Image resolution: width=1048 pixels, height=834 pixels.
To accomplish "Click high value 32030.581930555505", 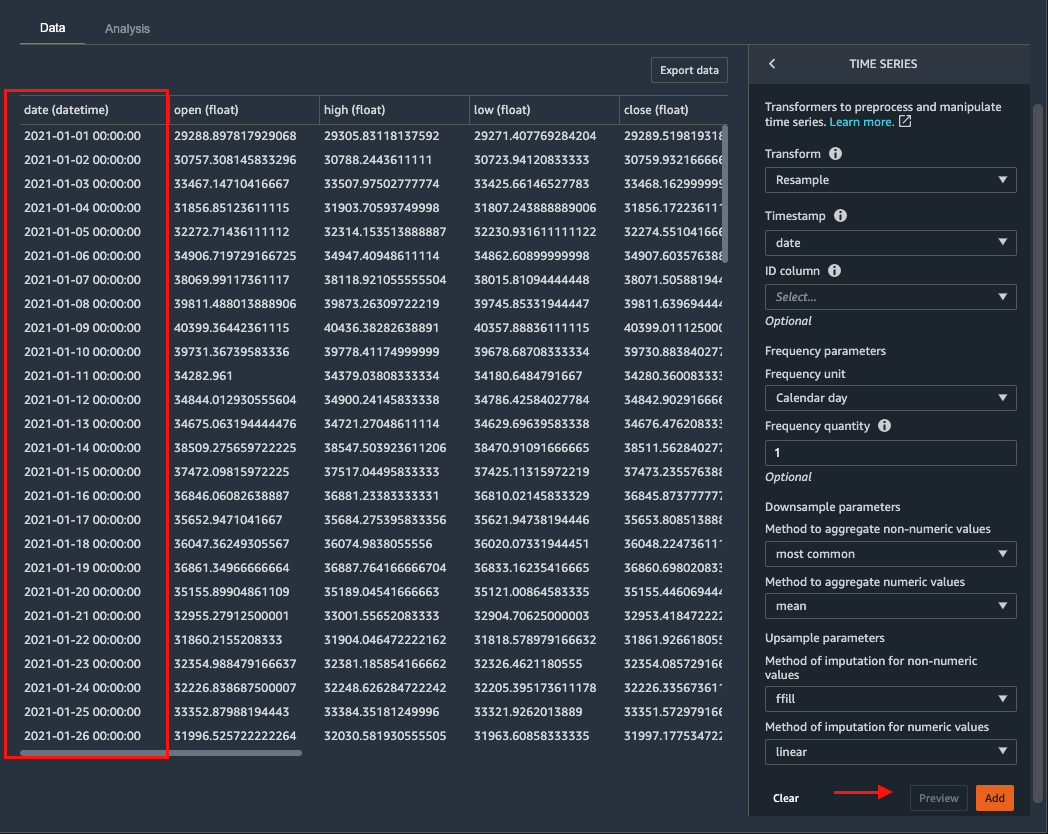I will 385,736.
